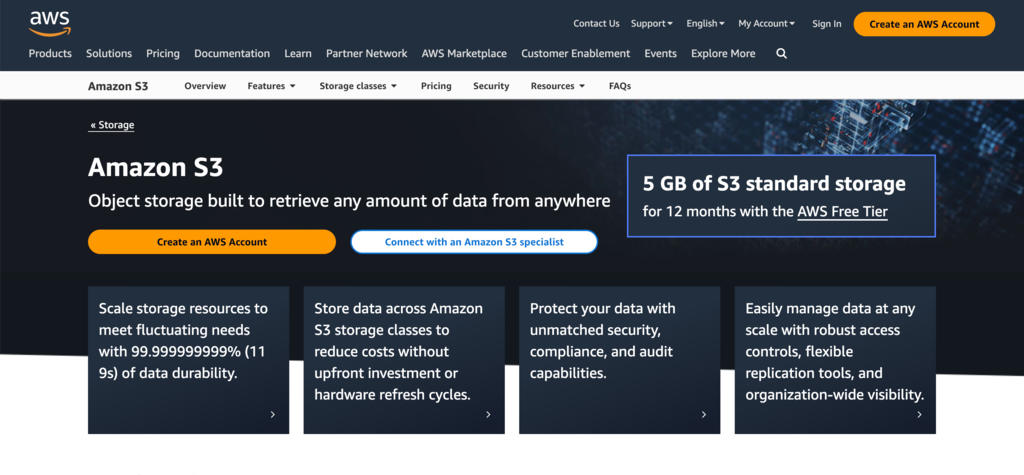The image size is (1024, 475).
Task: Click the orange Create an AWS Account hero button
Action: point(212,242)
